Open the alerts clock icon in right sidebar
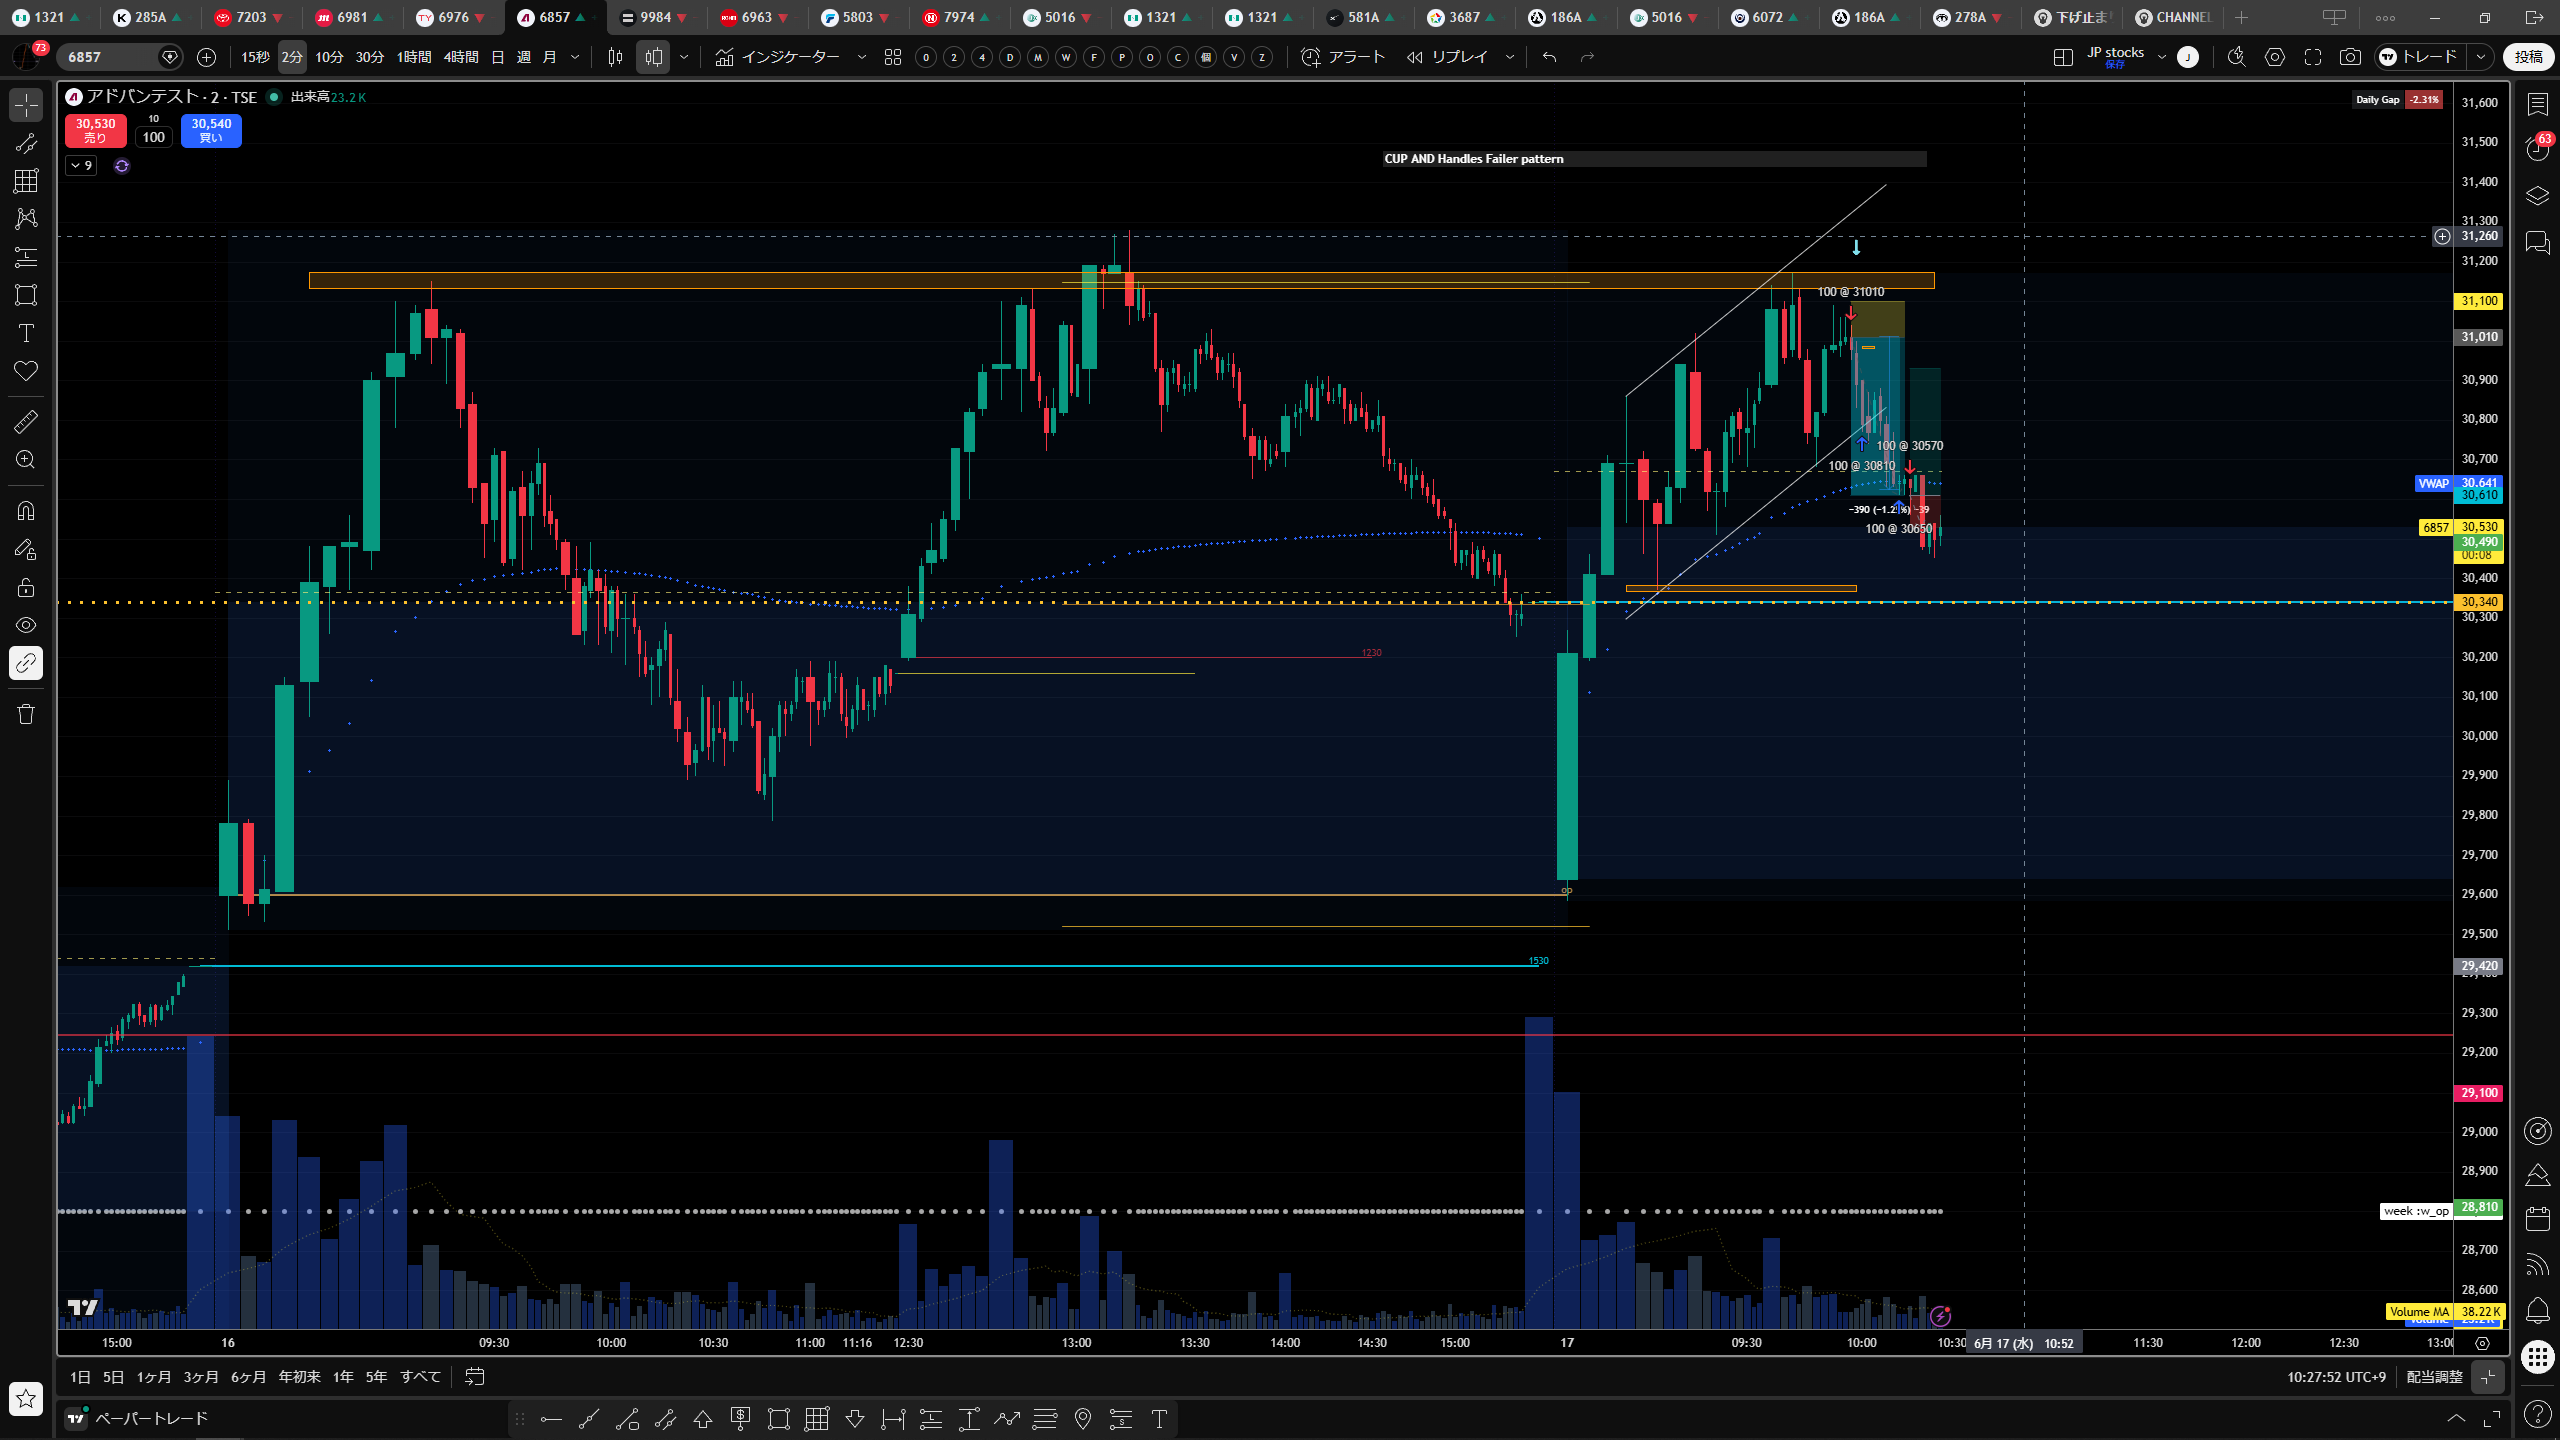The height and width of the screenshot is (1440, 2560). [x=2538, y=149]
